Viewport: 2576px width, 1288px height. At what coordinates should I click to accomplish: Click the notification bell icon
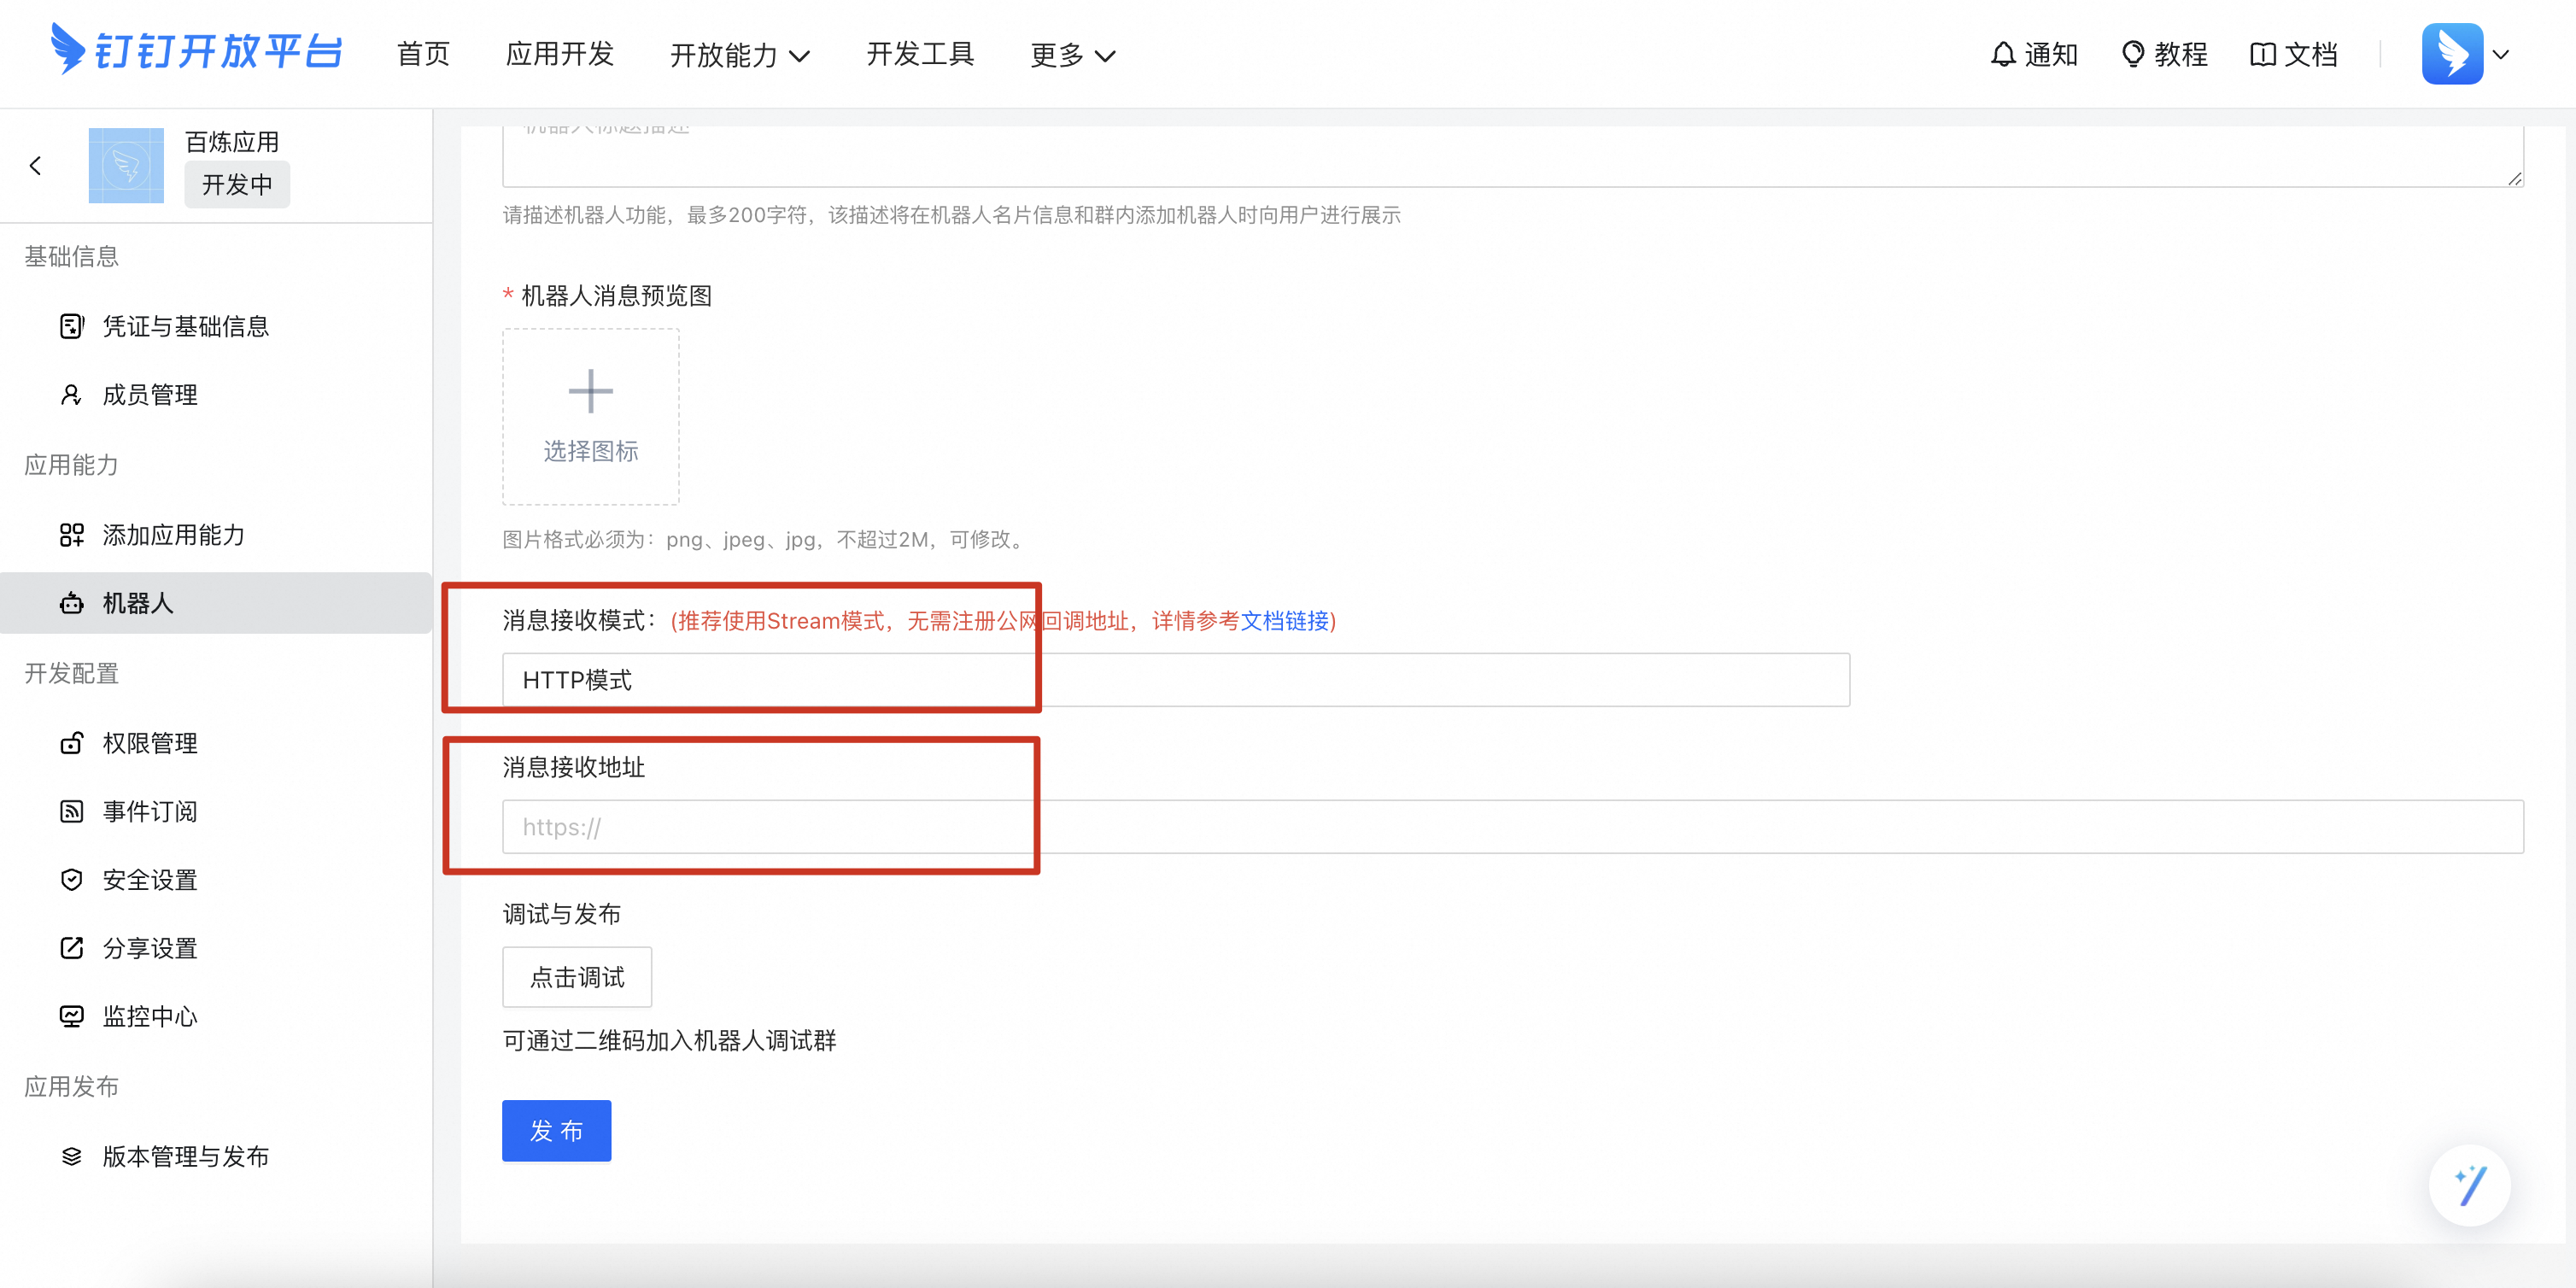coord(2003,54)
